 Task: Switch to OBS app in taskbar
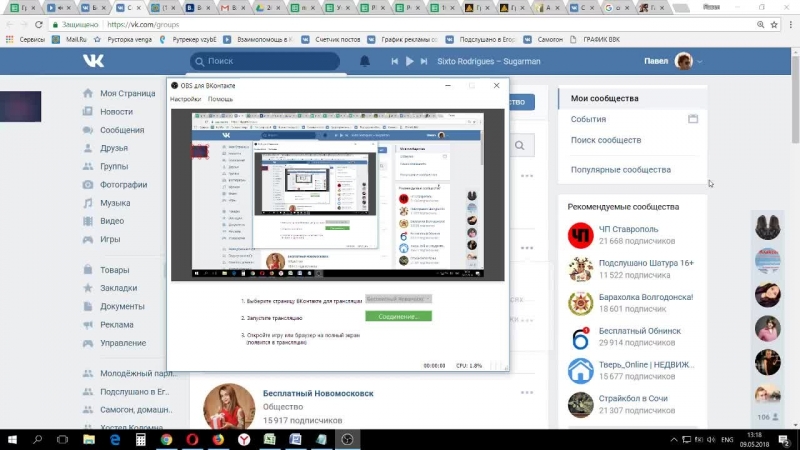click(347, 439)
